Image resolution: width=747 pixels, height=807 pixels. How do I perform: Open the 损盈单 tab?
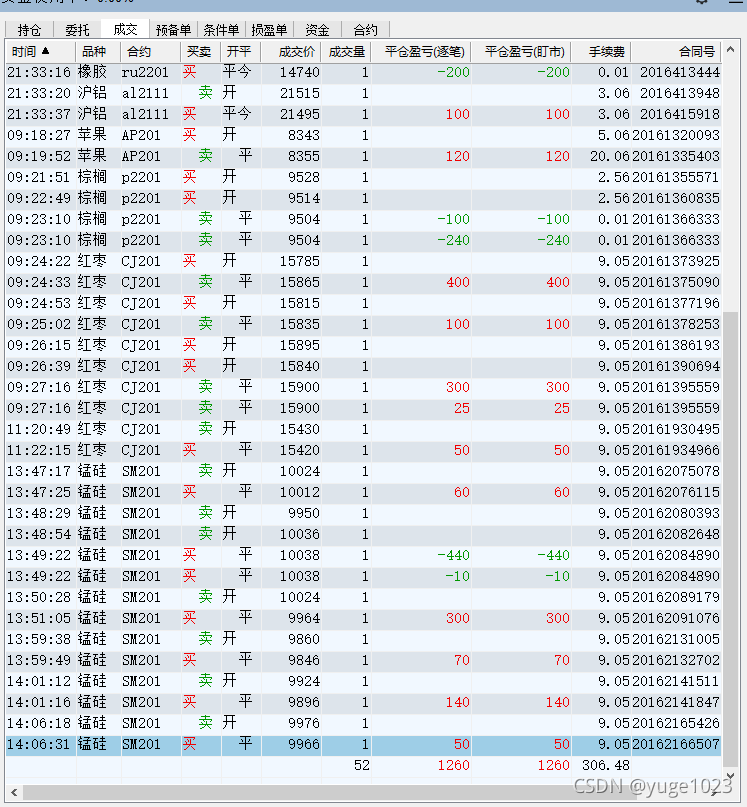pos(269,30)
